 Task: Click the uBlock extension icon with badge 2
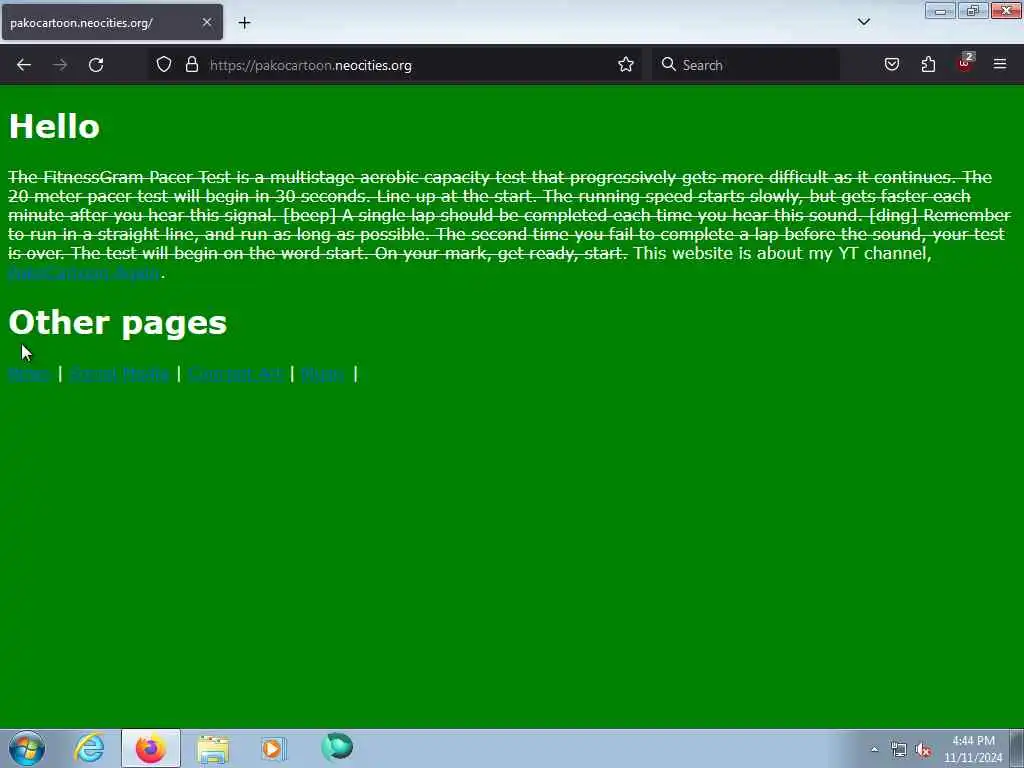[965, 63]
